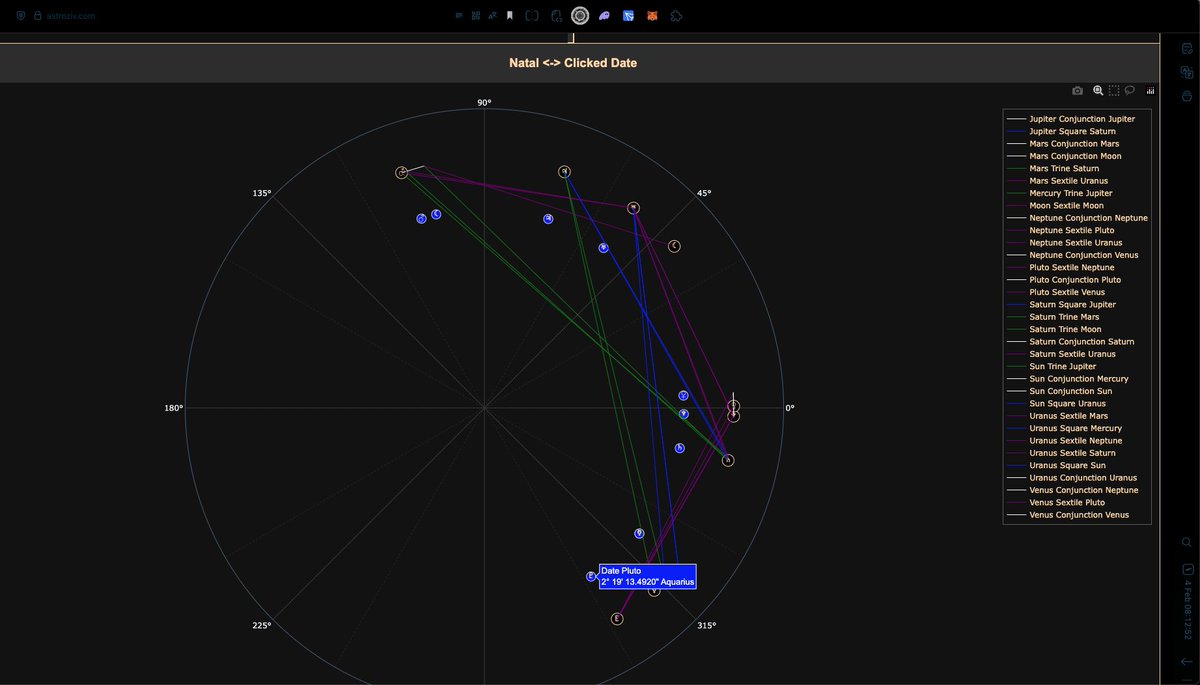
Task: Click the bookmark icon in the browser toolbar
Action: pos(509,15)
